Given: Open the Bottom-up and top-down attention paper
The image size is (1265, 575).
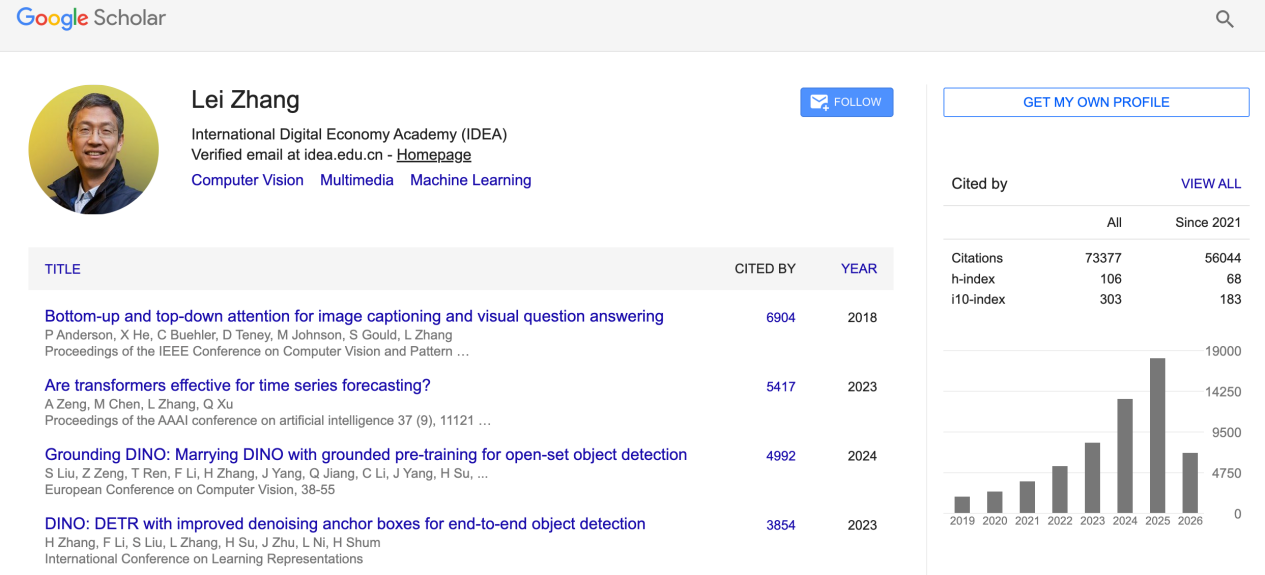Looking at the screenshot, I should [x=354, y=316].
